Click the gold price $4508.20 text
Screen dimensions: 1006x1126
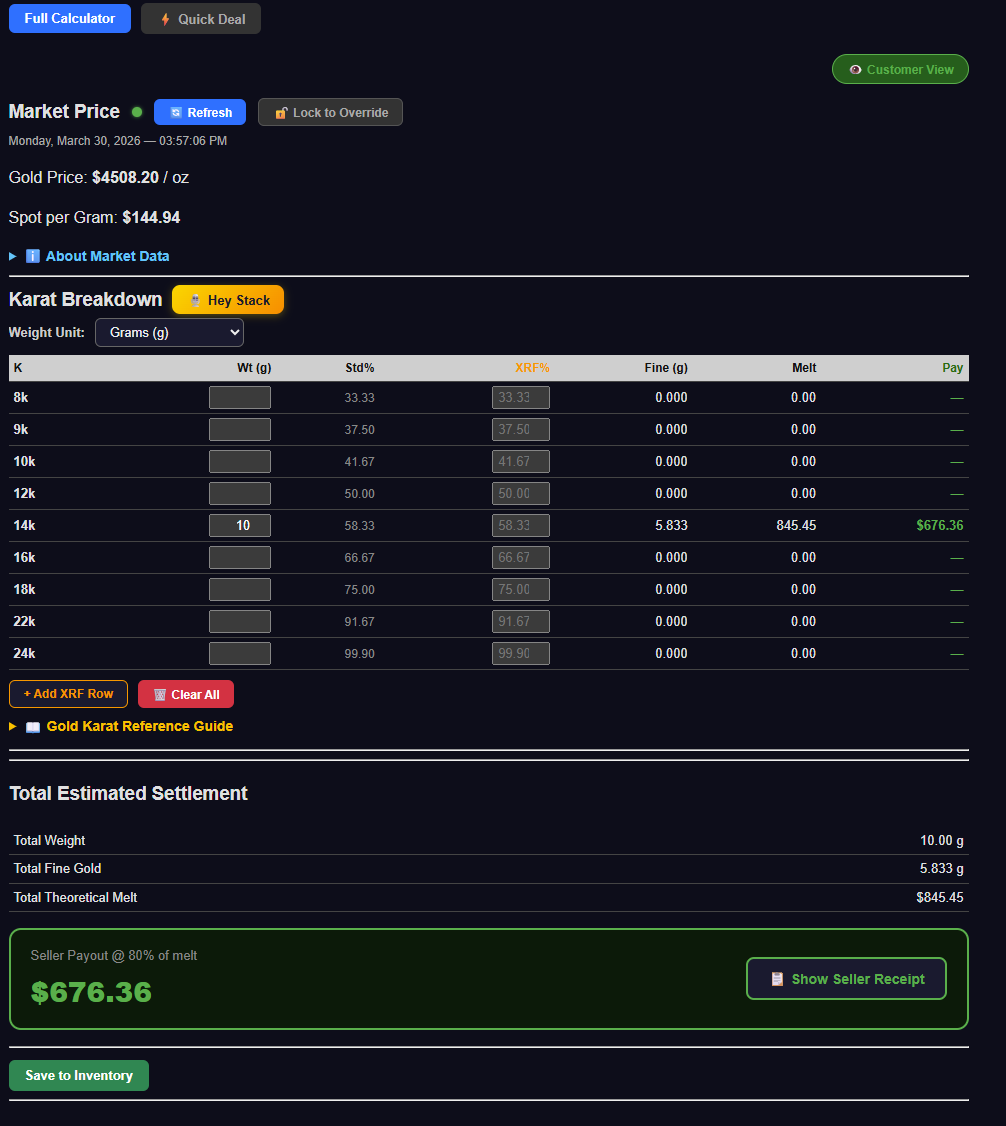pos(125,177)
